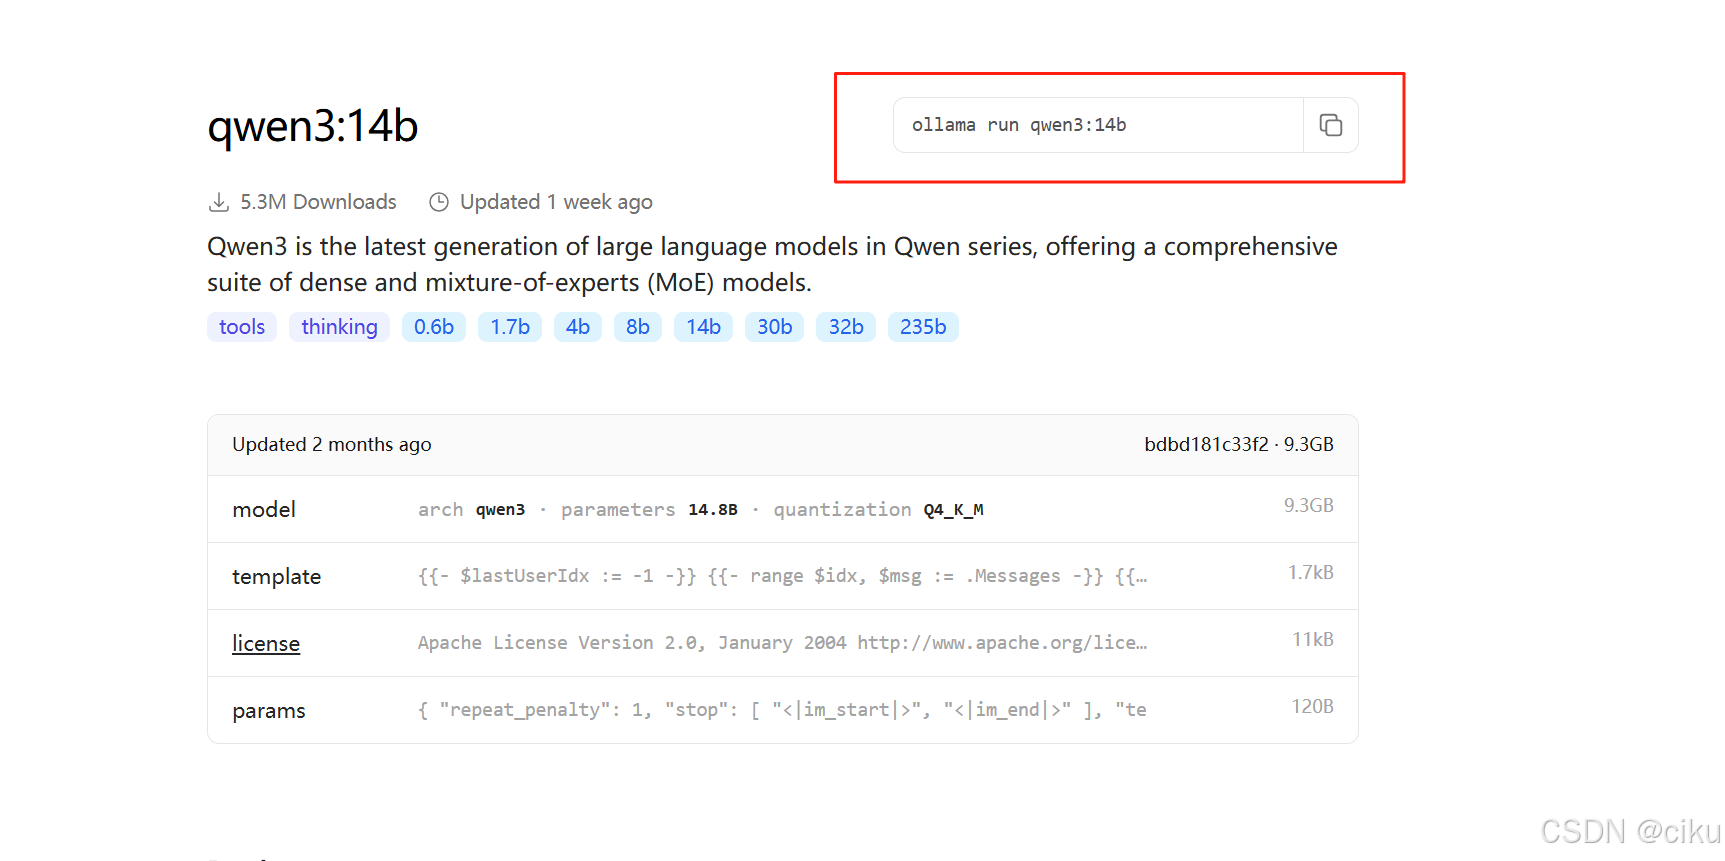Click the 120B params size value
The height and width of the screenshot is (861, 1725).
(1312, 706)
